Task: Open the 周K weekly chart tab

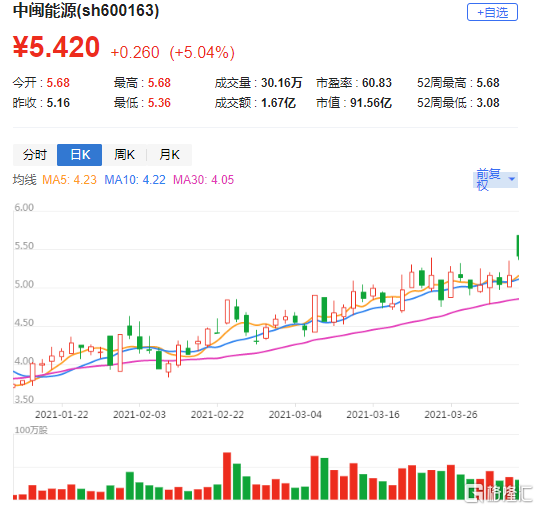Action: [124, 155]
